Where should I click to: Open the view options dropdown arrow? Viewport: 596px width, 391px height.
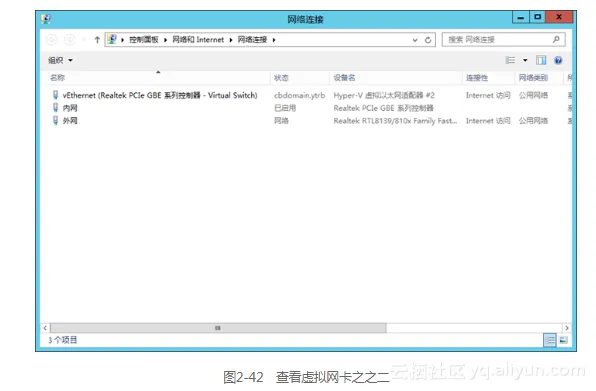pos(525,60)
